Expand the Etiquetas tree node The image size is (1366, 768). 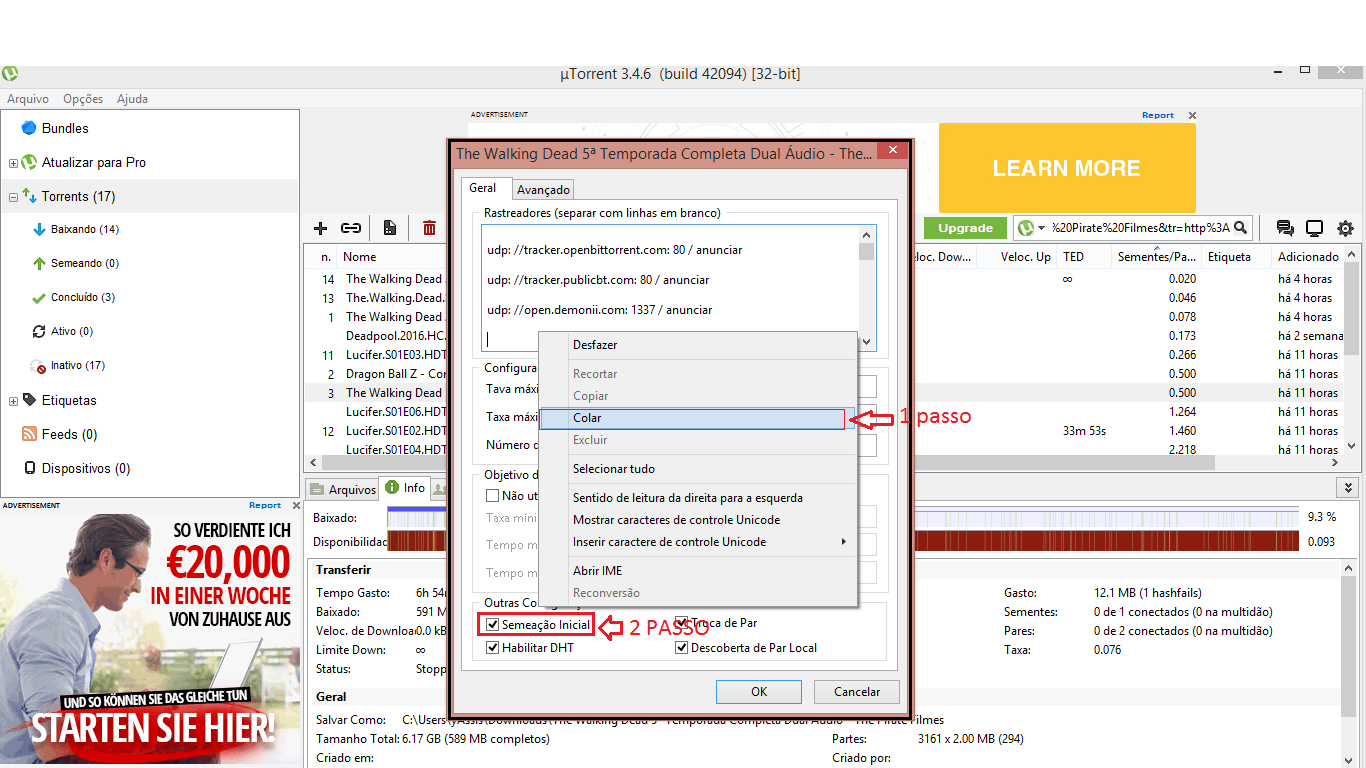(x=13, y=401)
